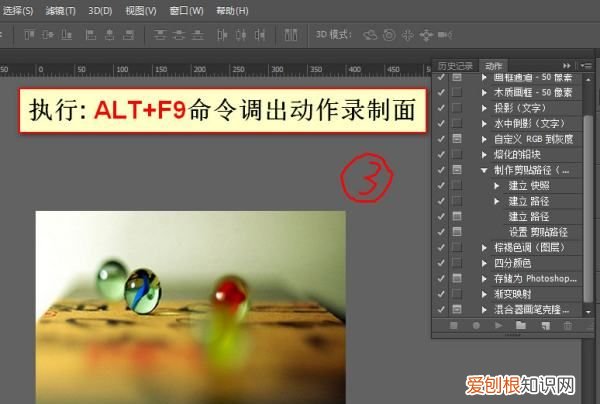
Task: Click the distribute bottom edges icon
Action: coord(197,35)
